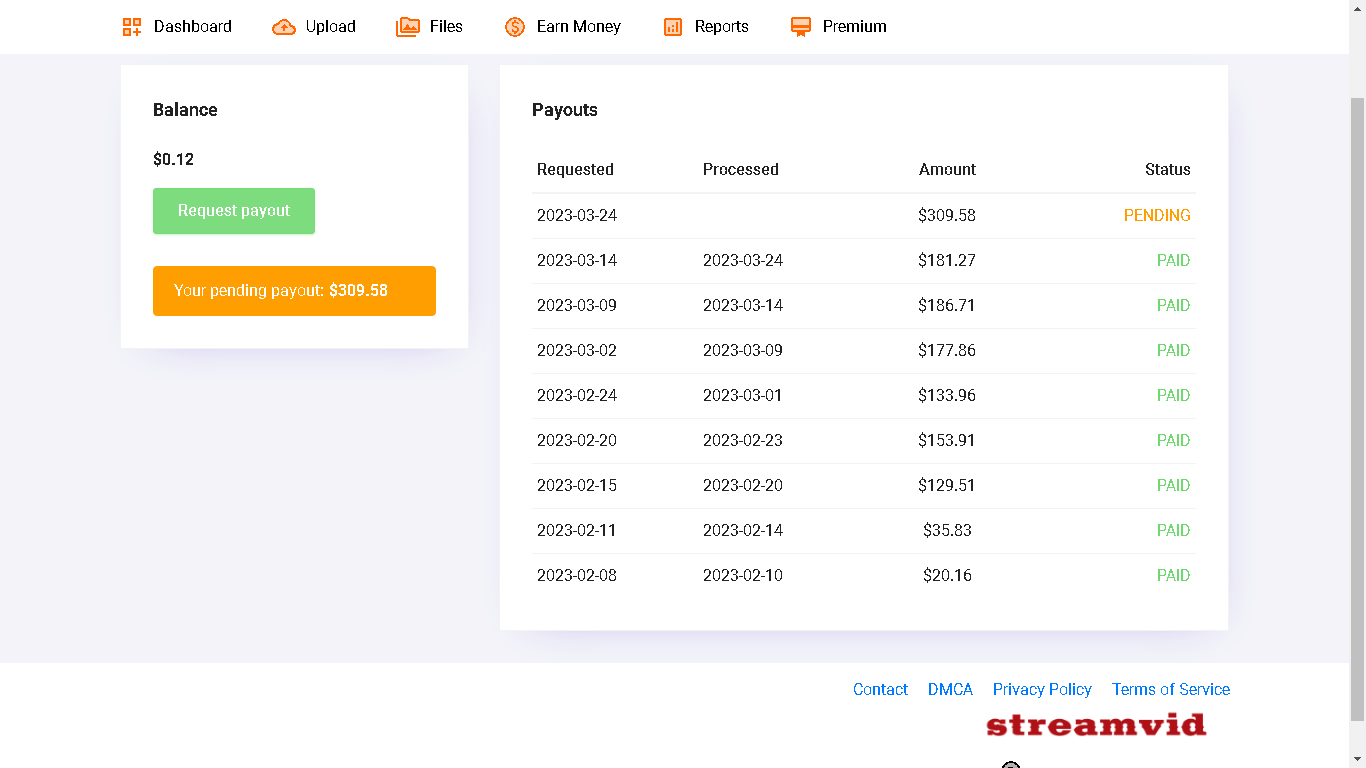This screenshot has height=768, width=1366.
Task: Open the Terms of Service link
Action: click(1170, 689)
